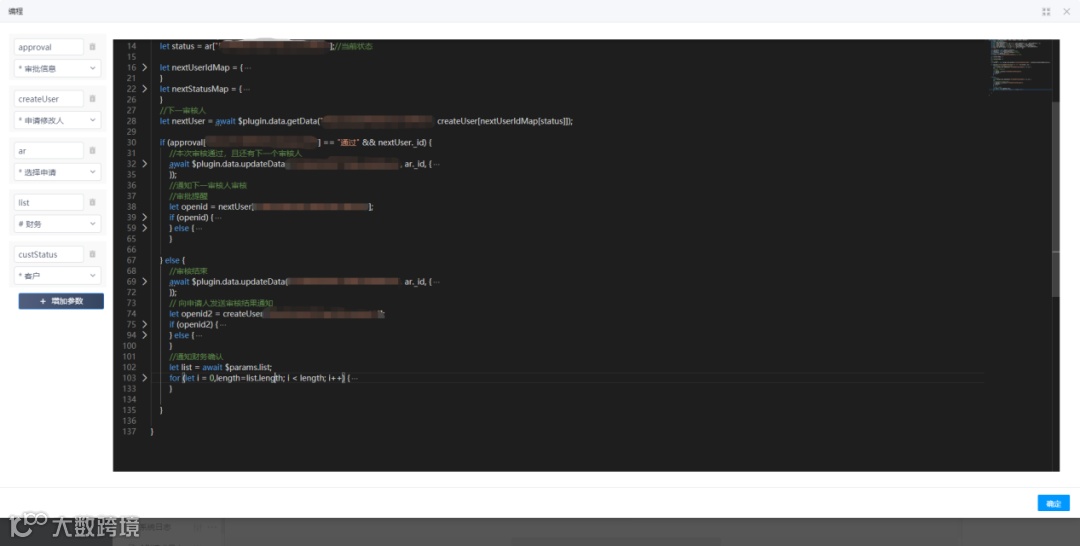This screenshot has width=1080, height=546.
Task: Click the '//通知财务确认' comment on line 101
Action: 196,357
